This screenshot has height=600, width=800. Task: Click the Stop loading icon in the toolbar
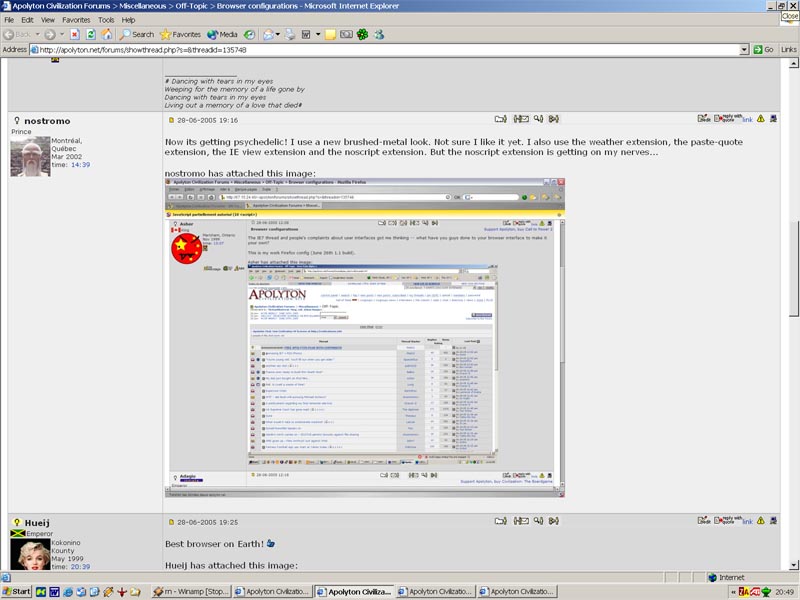pyautogui.click(x=75, y=34)
